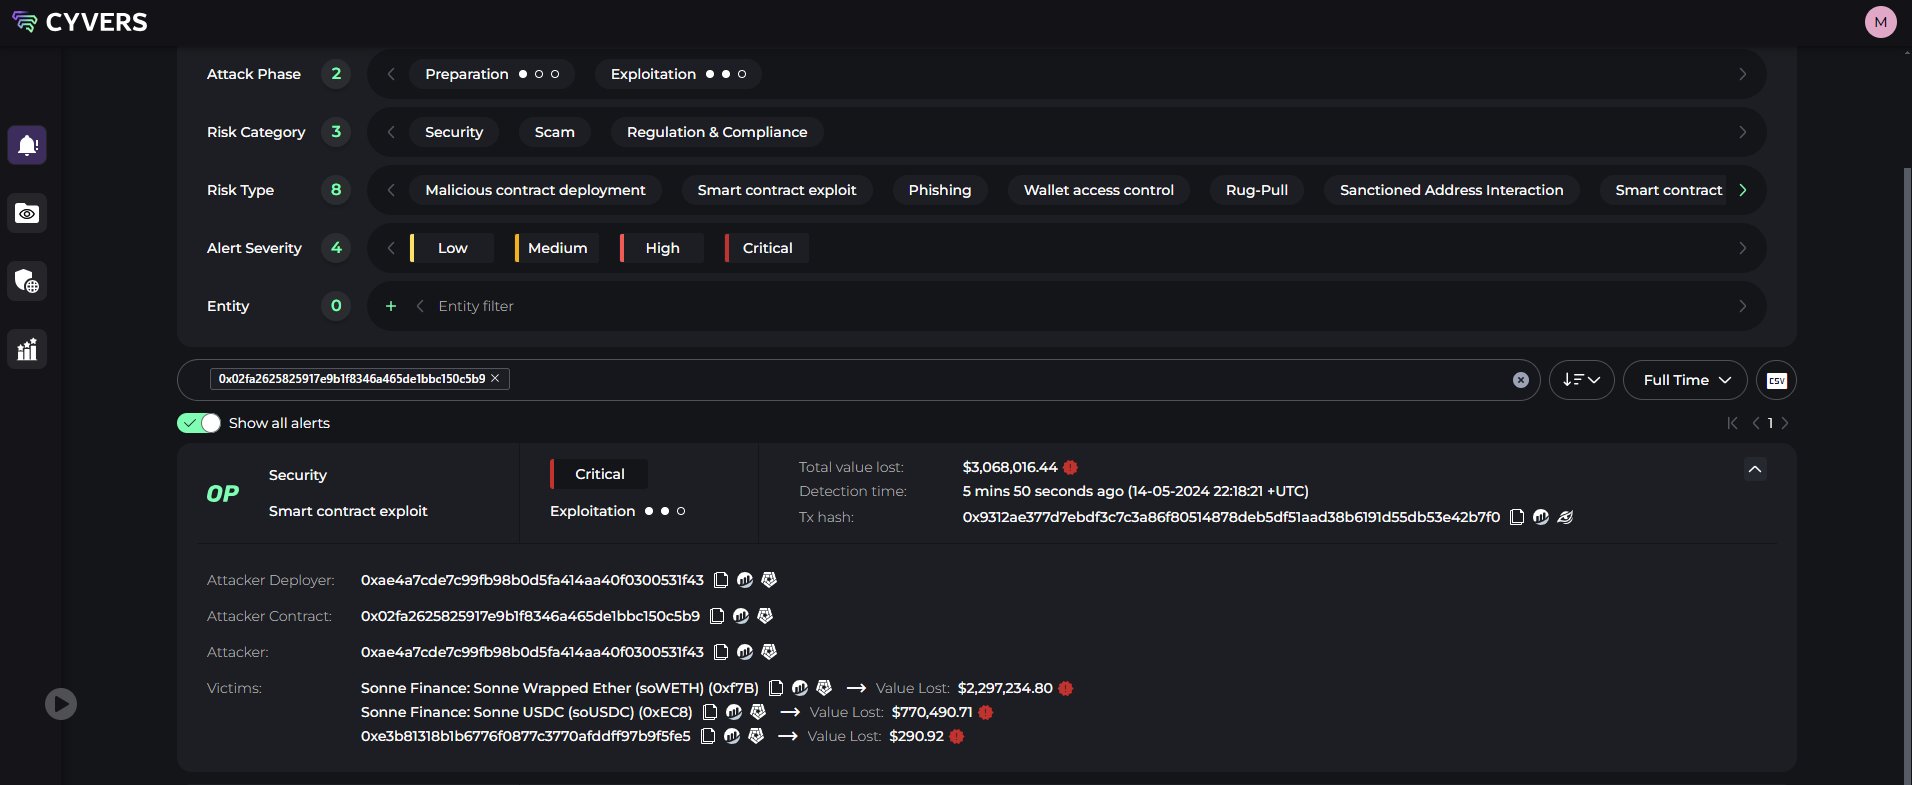Remove the 0x02fa2625 address search chip
1912x785 pixels.
point(495,378)
